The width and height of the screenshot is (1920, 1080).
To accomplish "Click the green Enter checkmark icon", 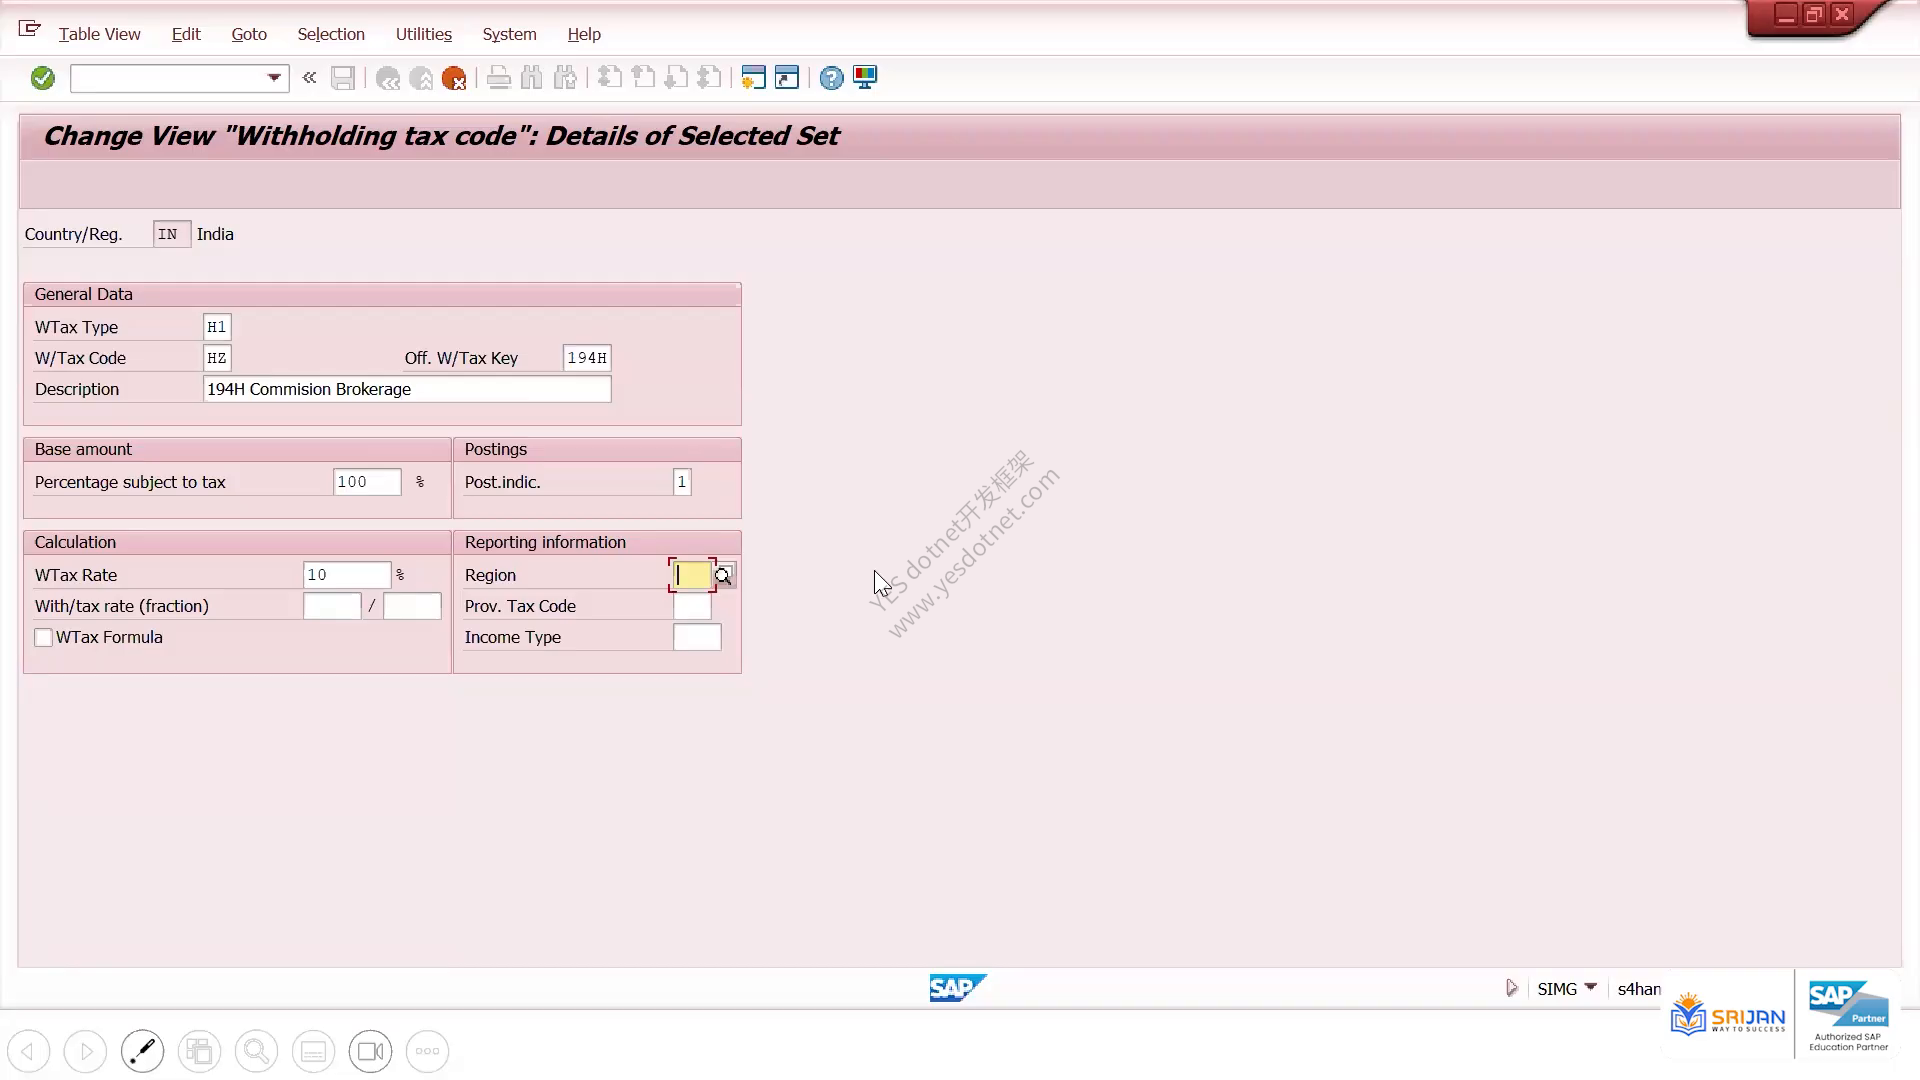I will 42,78.
